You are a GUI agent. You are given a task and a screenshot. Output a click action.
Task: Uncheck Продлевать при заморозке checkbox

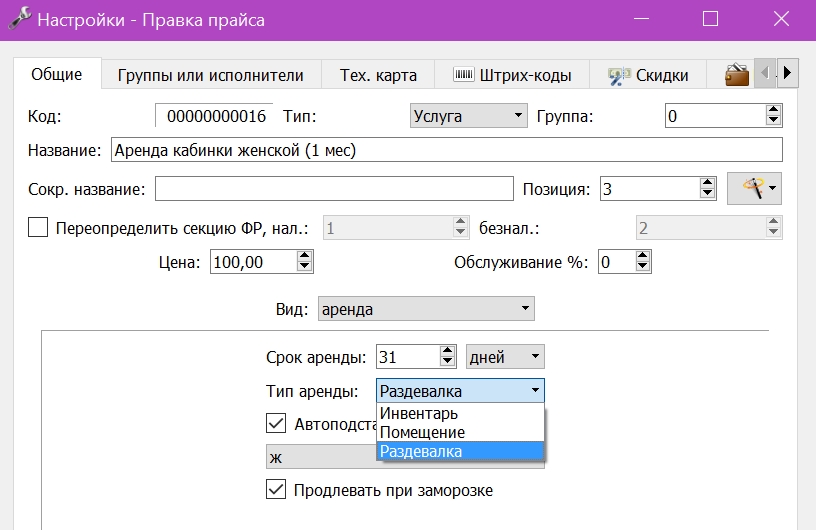(x=276, y=489)
